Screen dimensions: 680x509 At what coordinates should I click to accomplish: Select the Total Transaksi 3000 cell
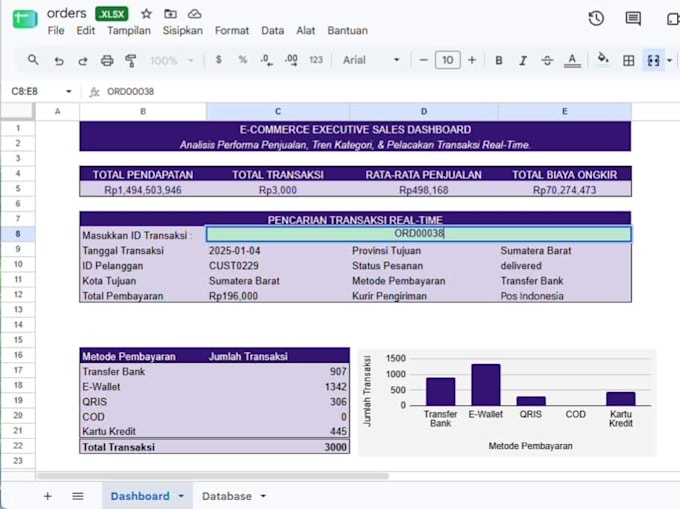(x=278, y=447)
